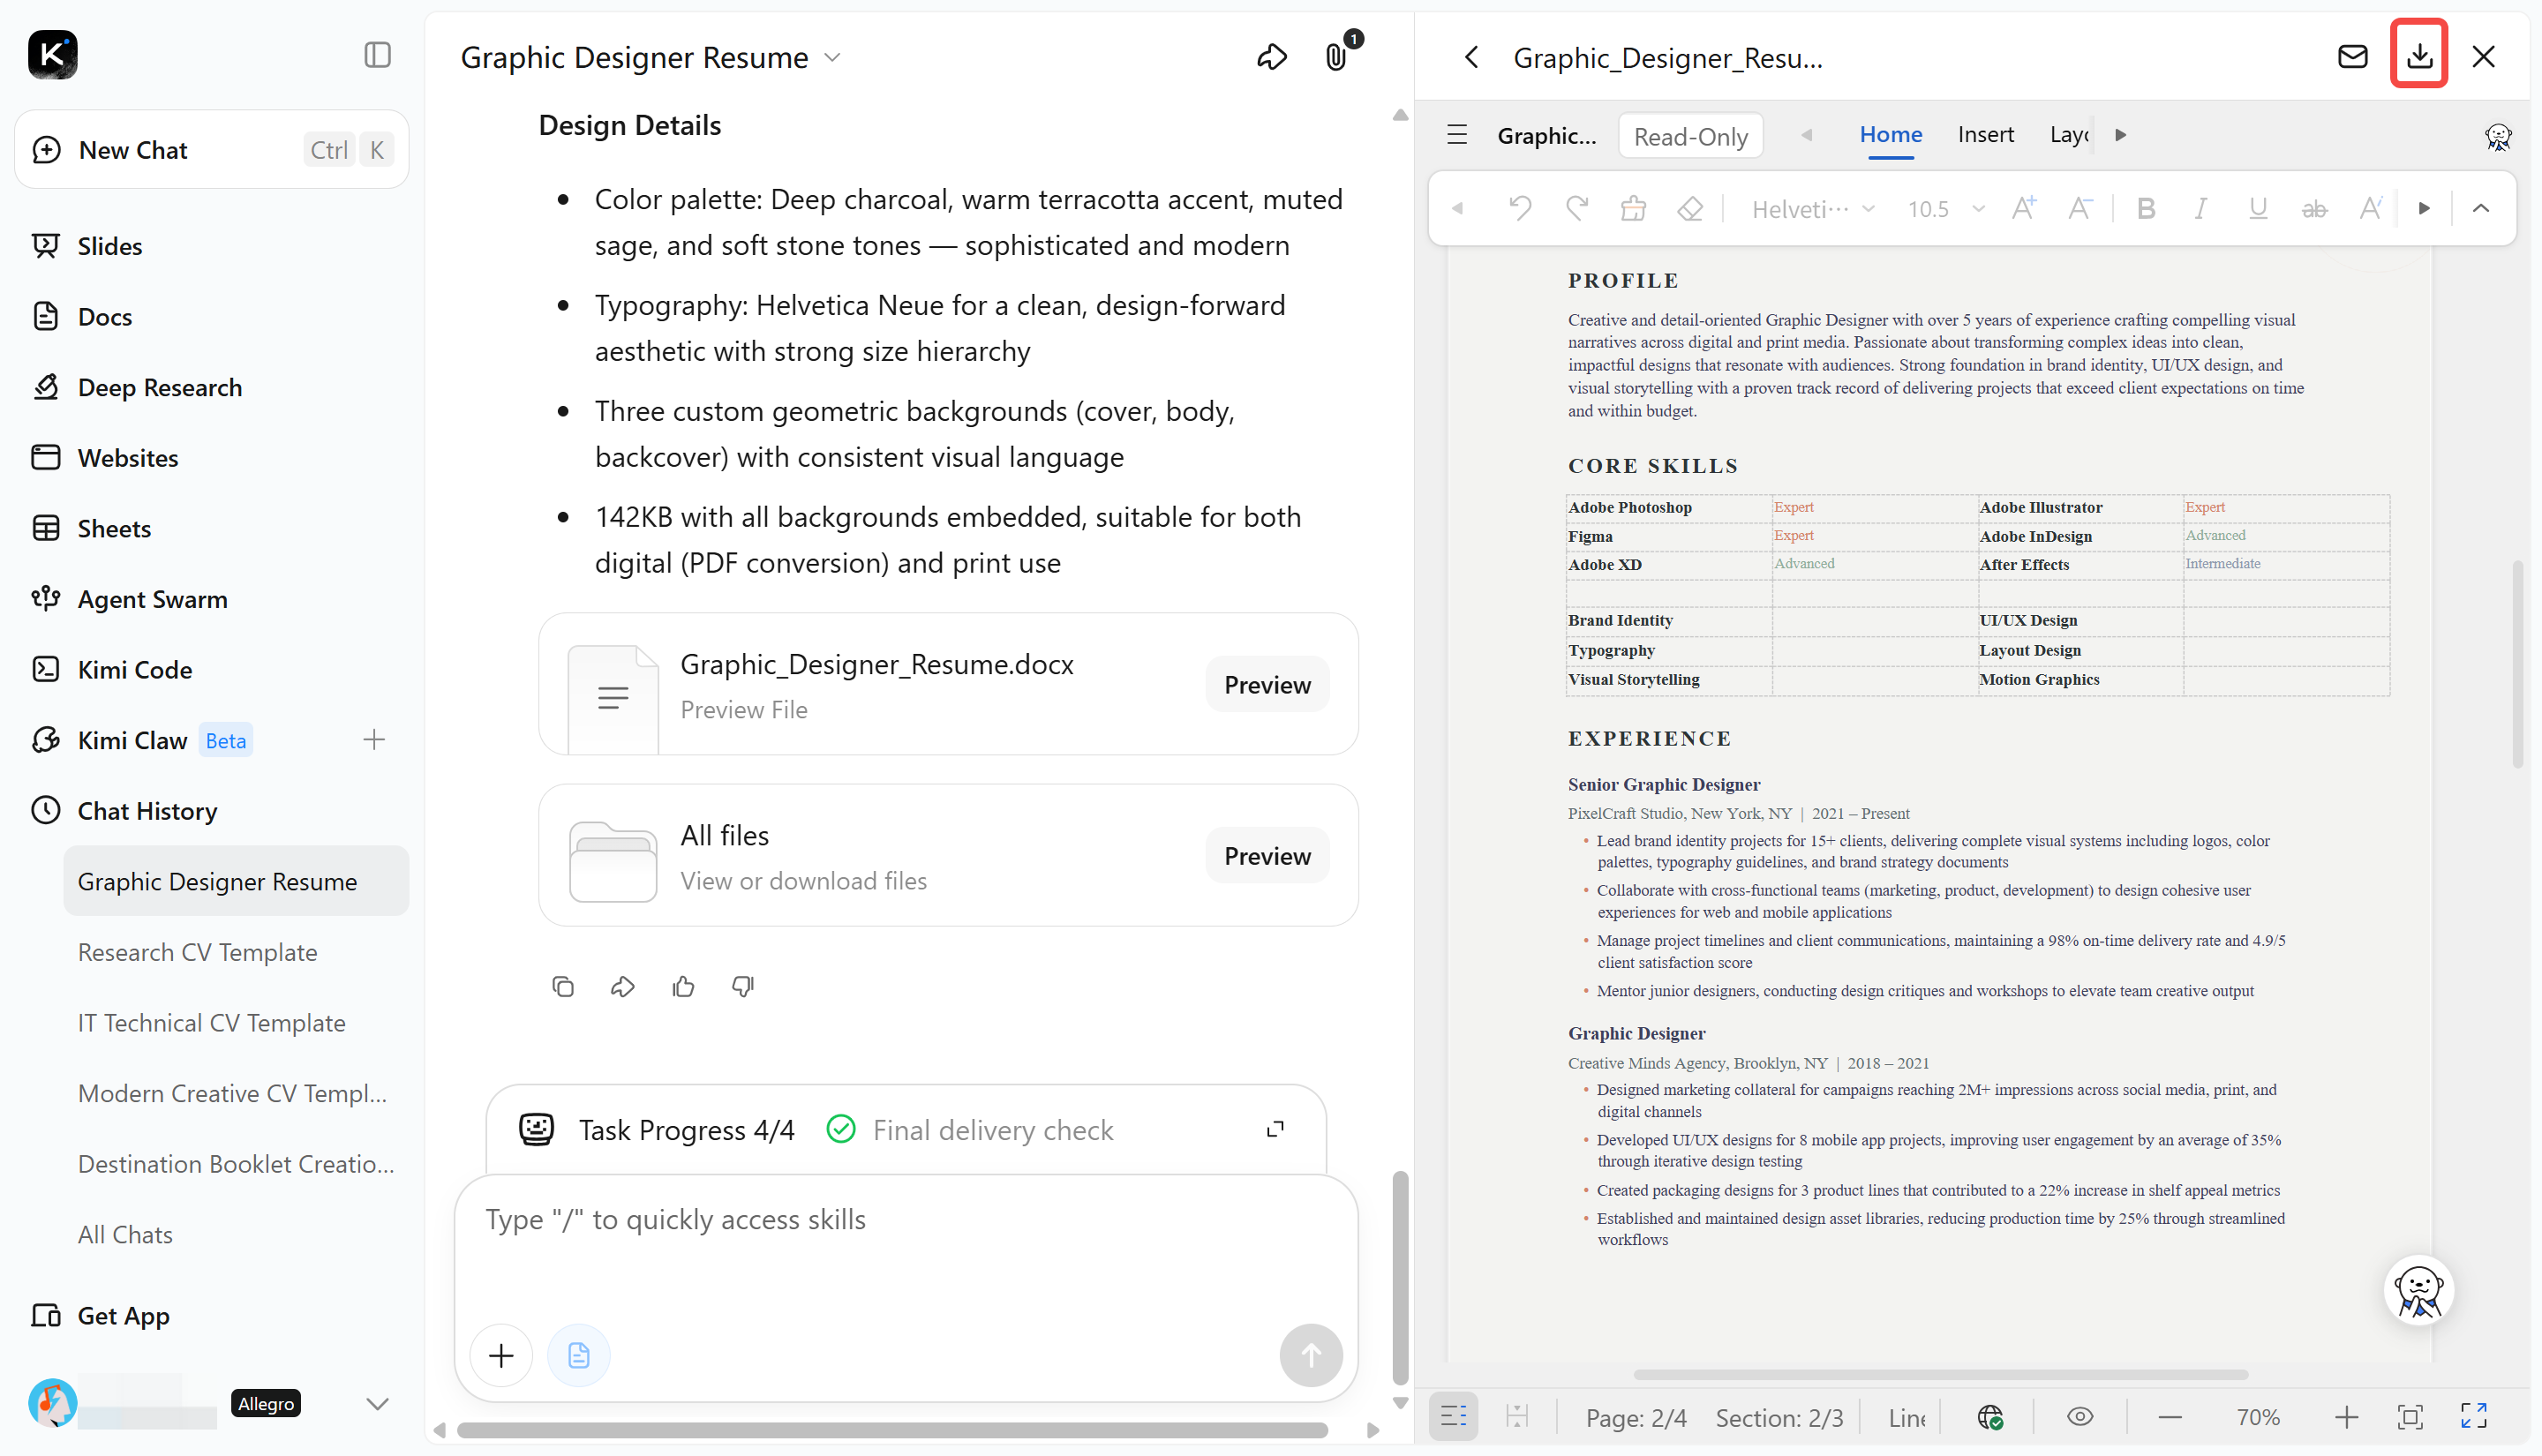Dislike the response with thumbs down
Screen dimensions: 2542x1456
click(743, 987)
